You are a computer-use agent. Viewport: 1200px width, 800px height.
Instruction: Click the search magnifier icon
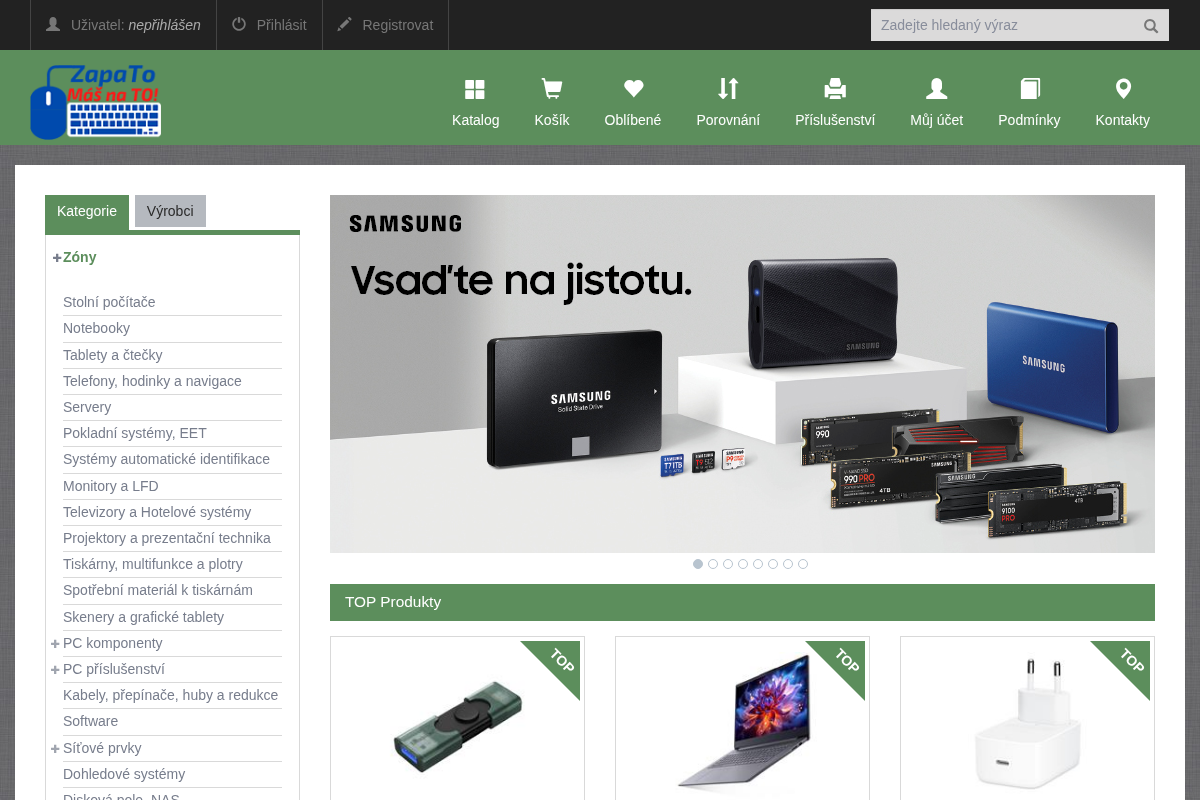[x=1151, y=26]
